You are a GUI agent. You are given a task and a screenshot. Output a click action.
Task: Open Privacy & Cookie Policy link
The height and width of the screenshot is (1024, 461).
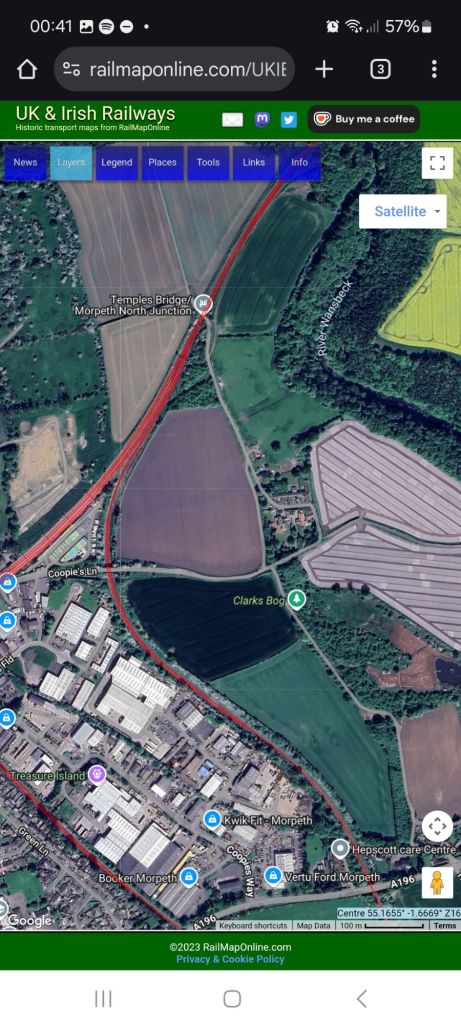(230, 959)
